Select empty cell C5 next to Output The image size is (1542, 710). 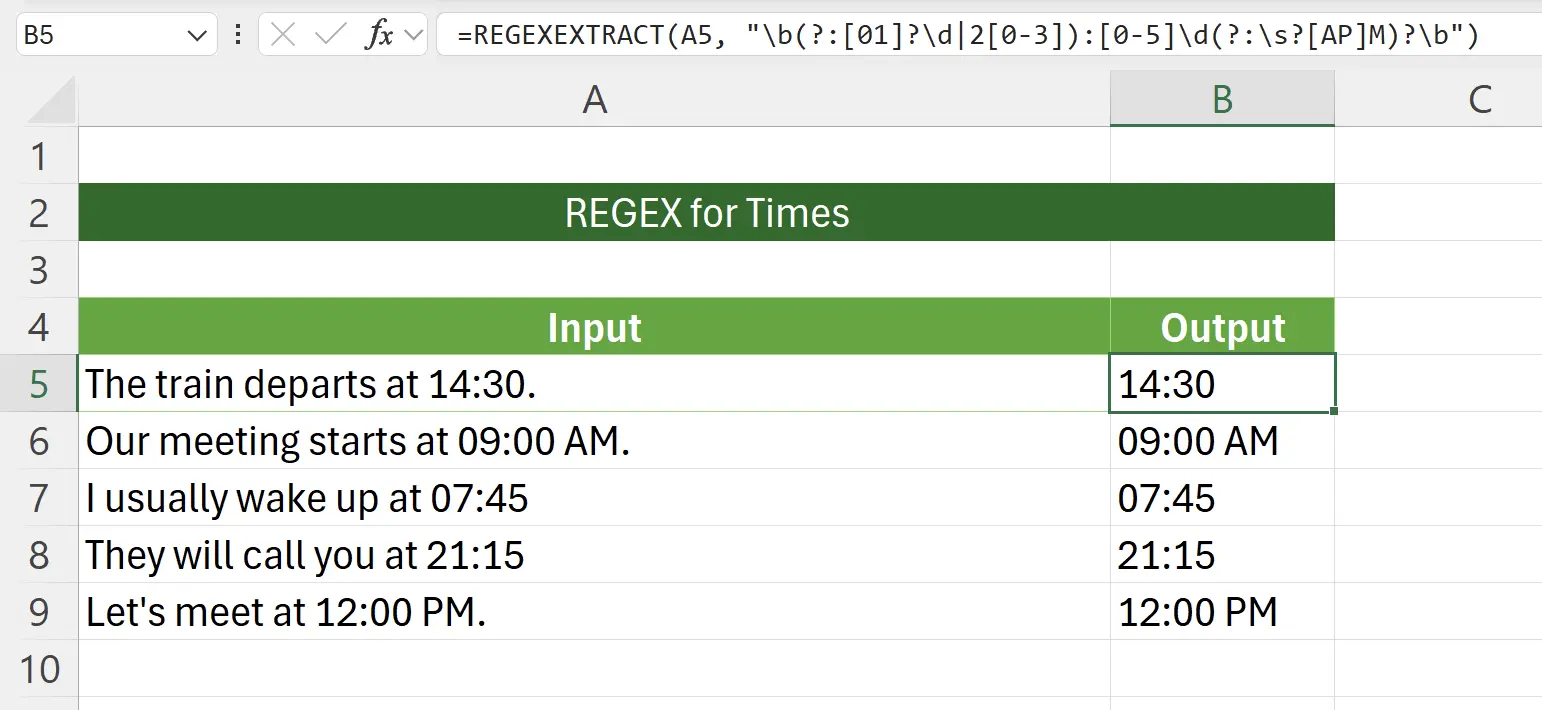[1440, 383]
